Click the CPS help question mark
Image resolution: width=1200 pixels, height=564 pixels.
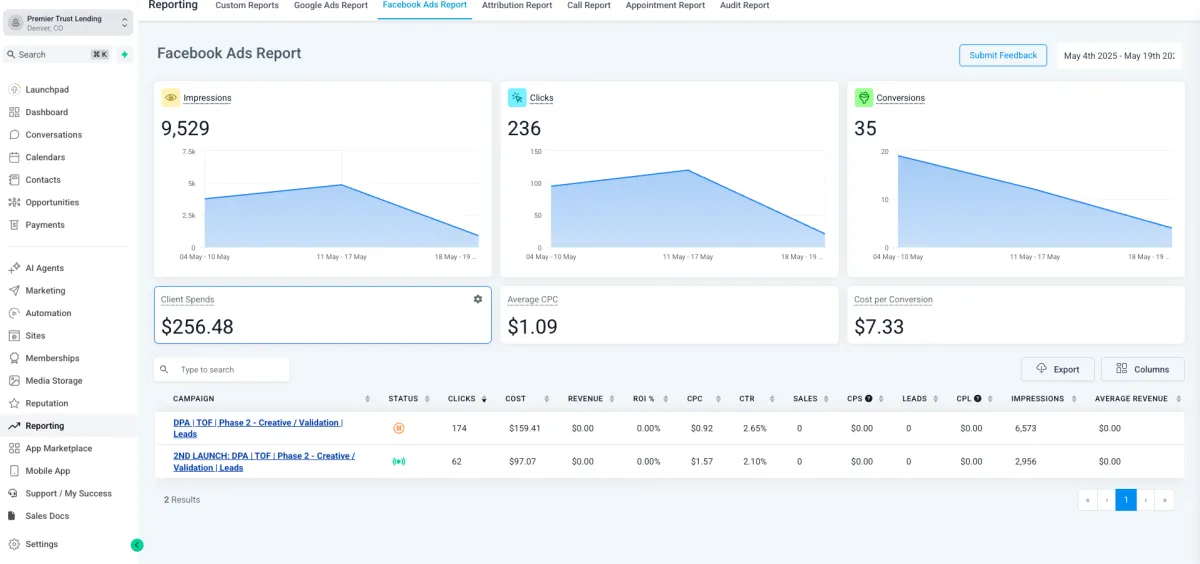[x=868, y=398]
